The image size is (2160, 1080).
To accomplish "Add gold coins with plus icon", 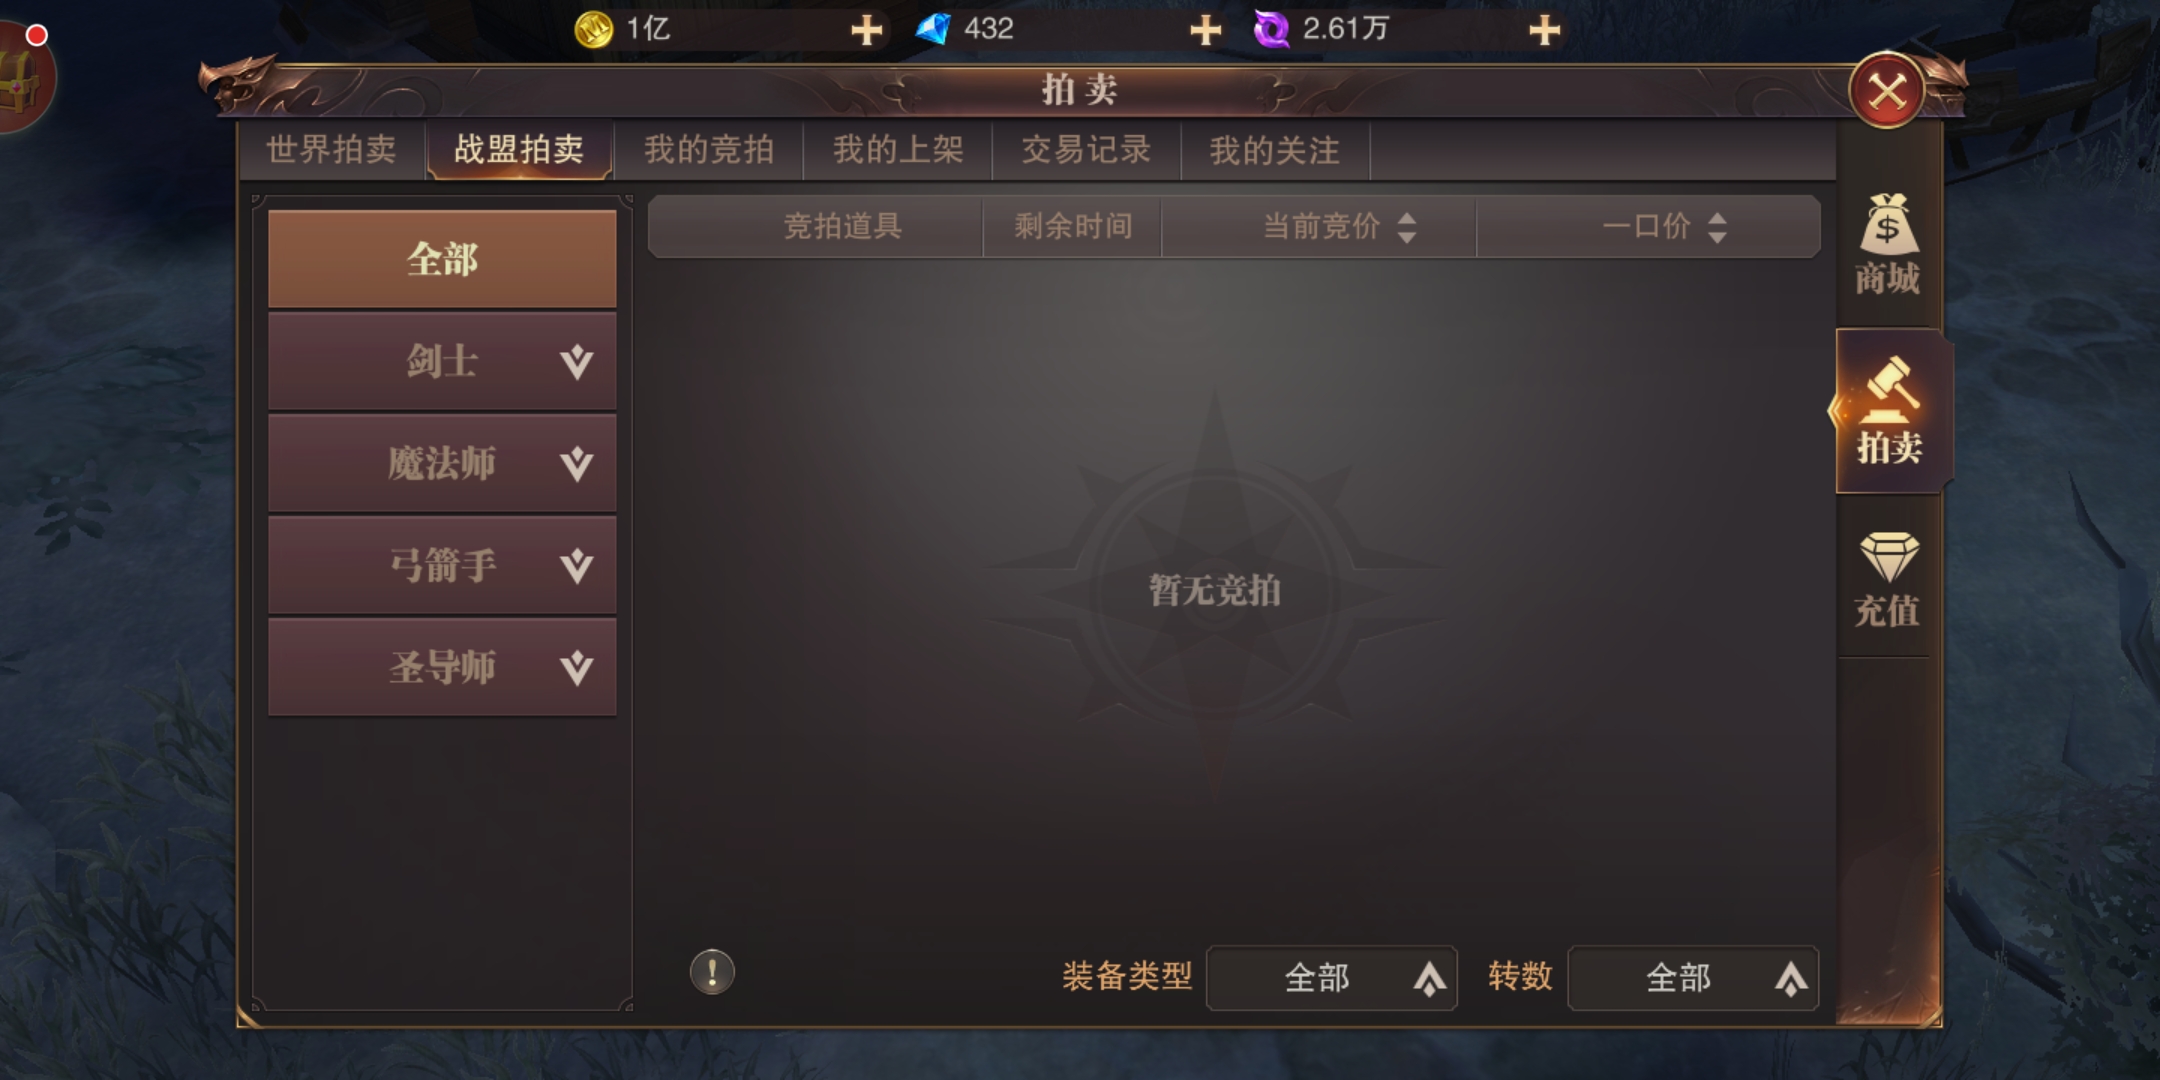I will [866, 30].
